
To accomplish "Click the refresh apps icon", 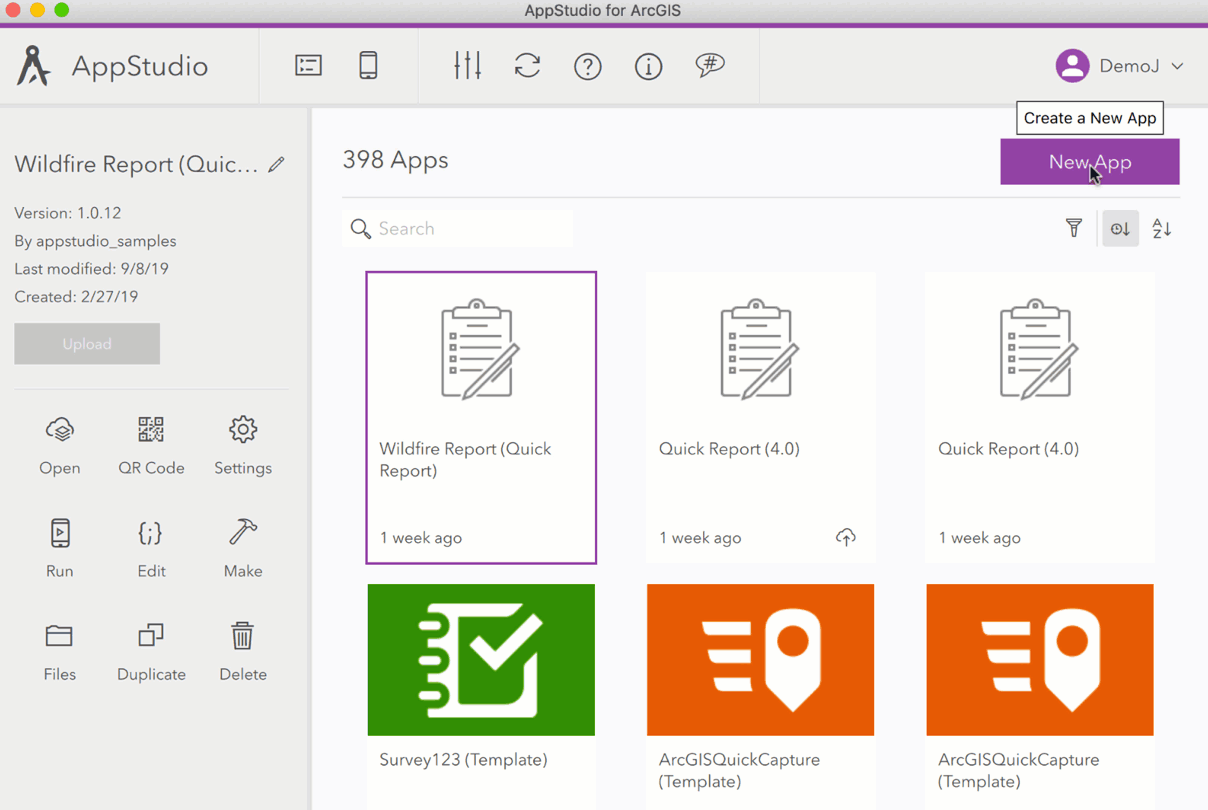I will click(x=528, y=66).
